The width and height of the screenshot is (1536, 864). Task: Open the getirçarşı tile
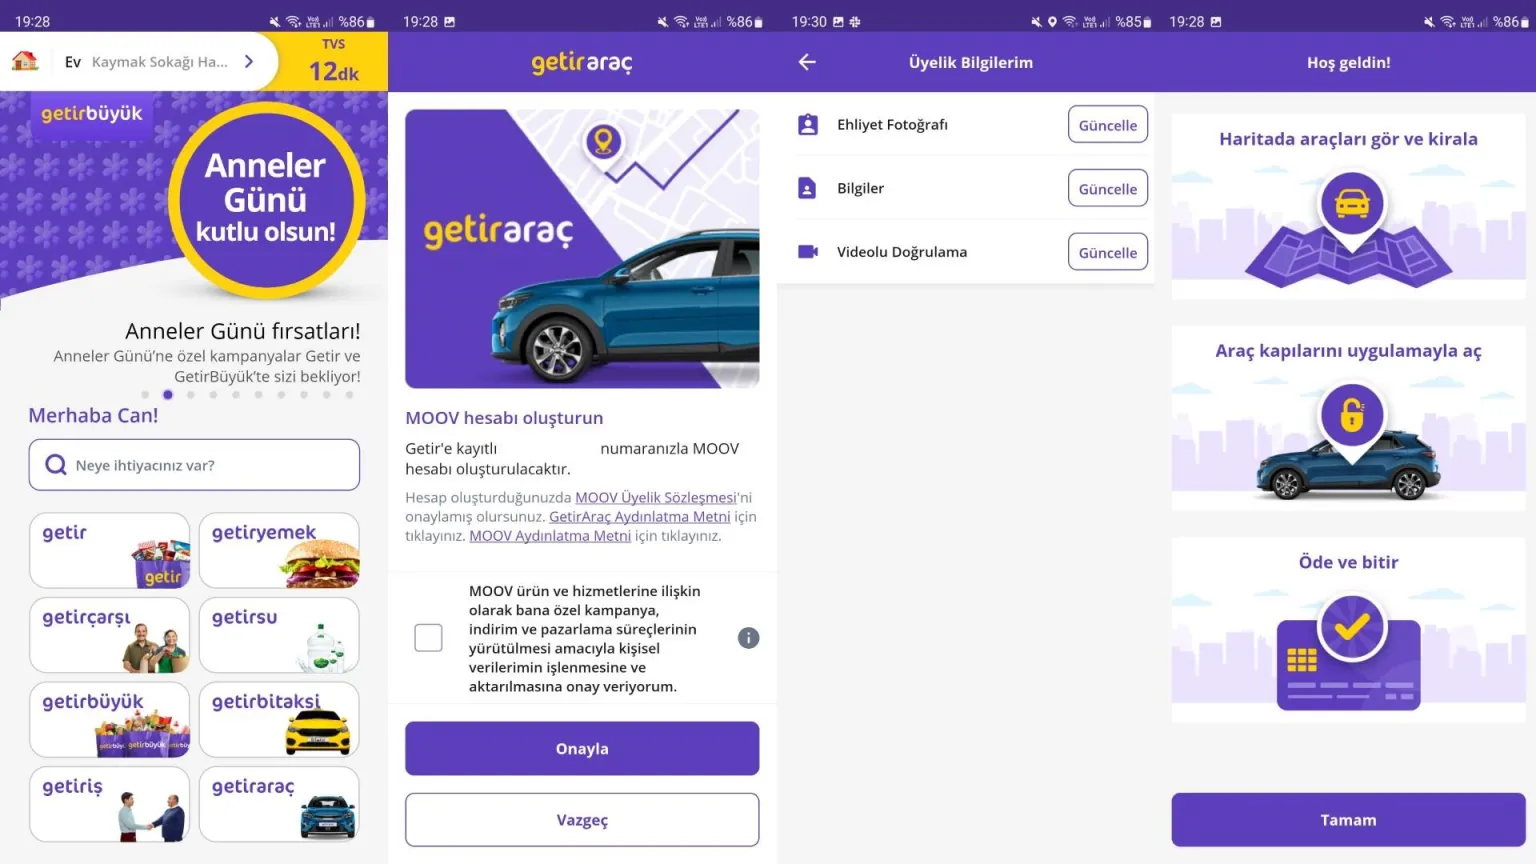(109, 635)
